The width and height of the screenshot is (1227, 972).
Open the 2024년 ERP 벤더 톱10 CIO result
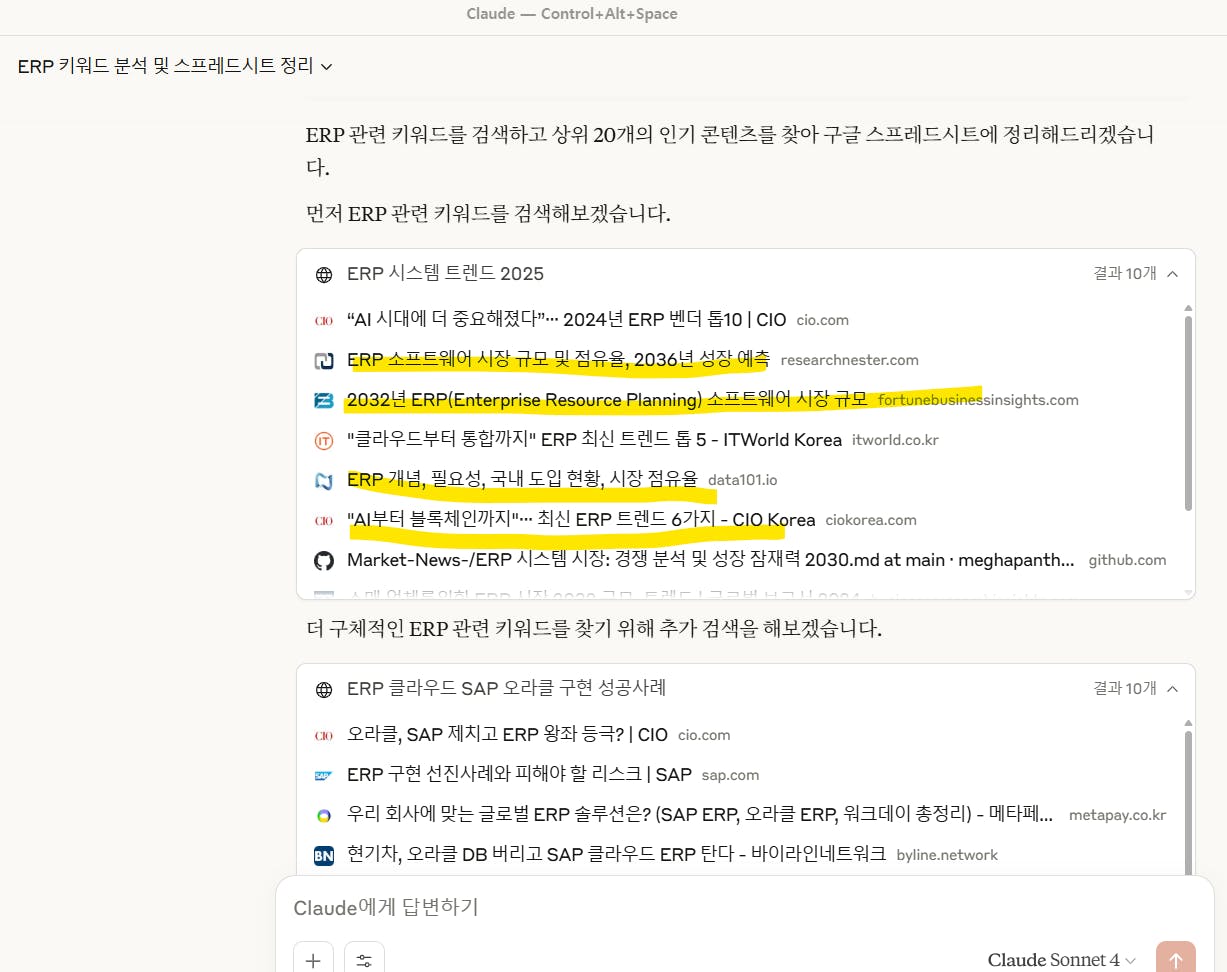[566, 320]
